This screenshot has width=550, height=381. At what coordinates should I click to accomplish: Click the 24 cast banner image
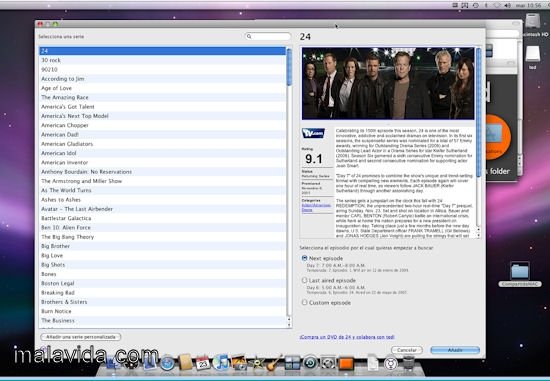[388, 83]
